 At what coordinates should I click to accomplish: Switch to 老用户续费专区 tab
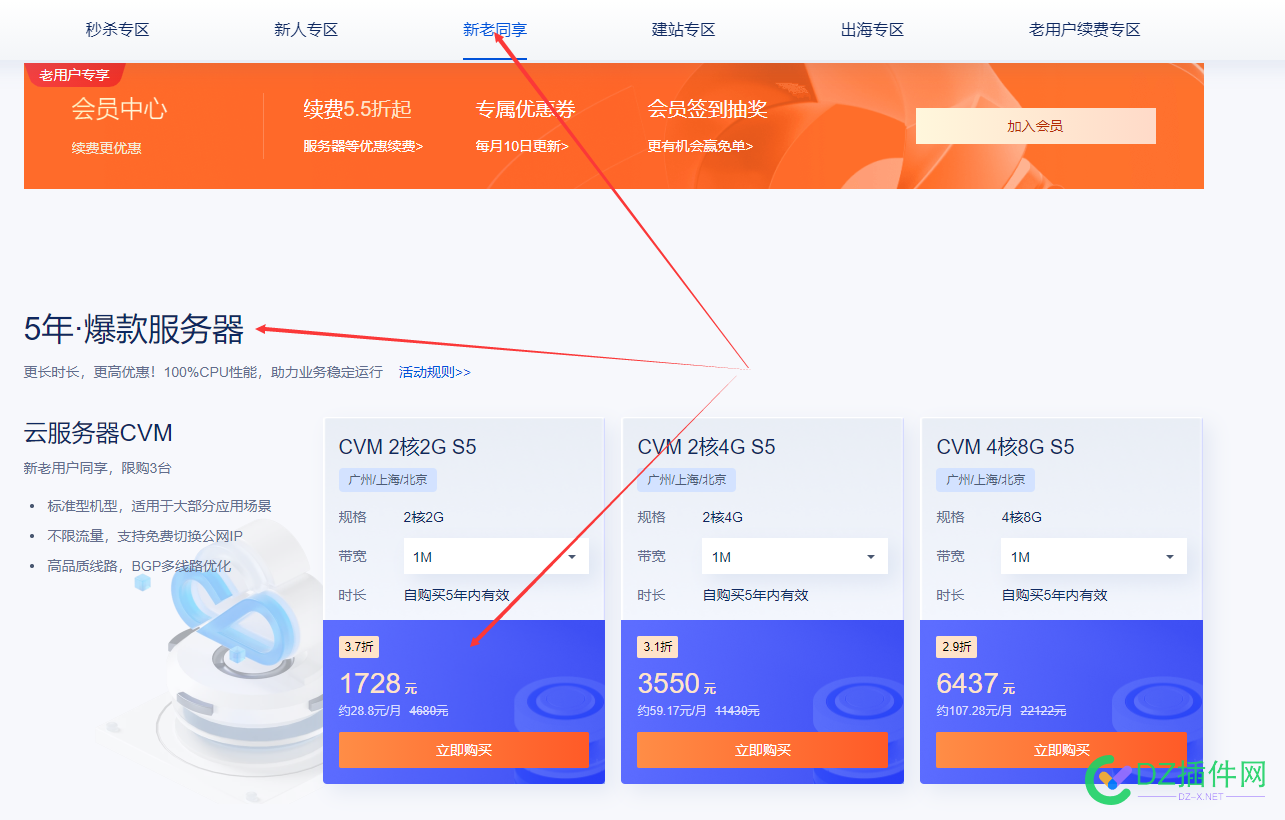tap(1085, 30)
